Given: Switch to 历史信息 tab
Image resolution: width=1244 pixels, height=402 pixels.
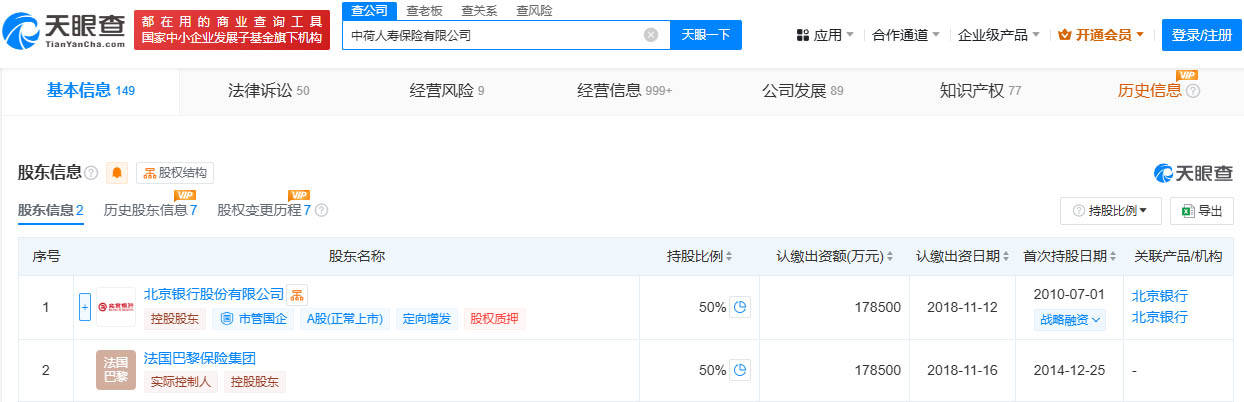Looking at the screenshot, I should 1150,91.
